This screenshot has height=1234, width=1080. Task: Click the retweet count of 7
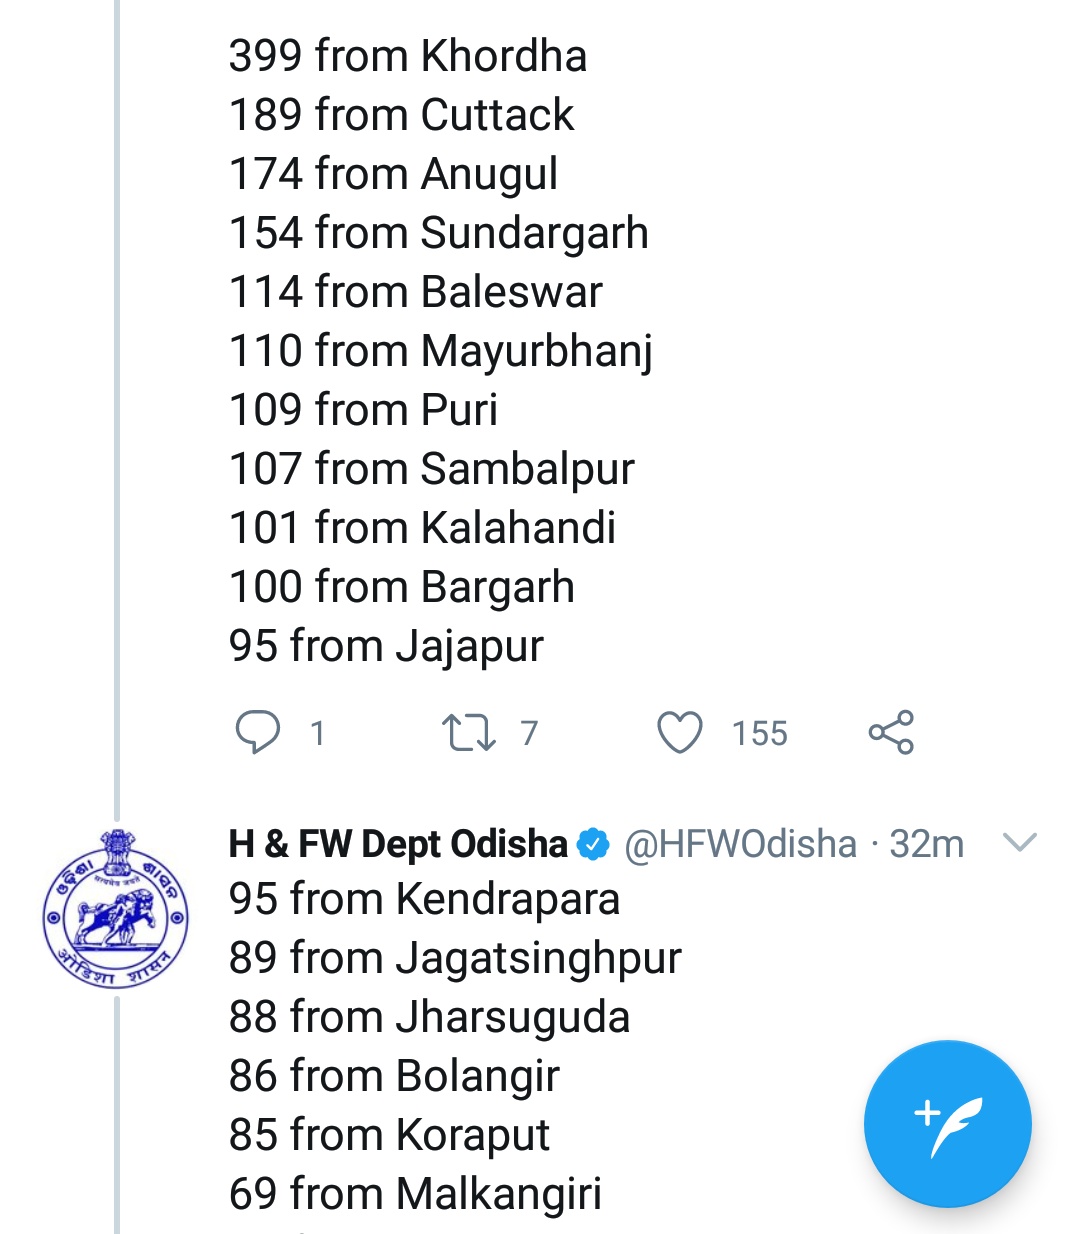tap(529, 734)
